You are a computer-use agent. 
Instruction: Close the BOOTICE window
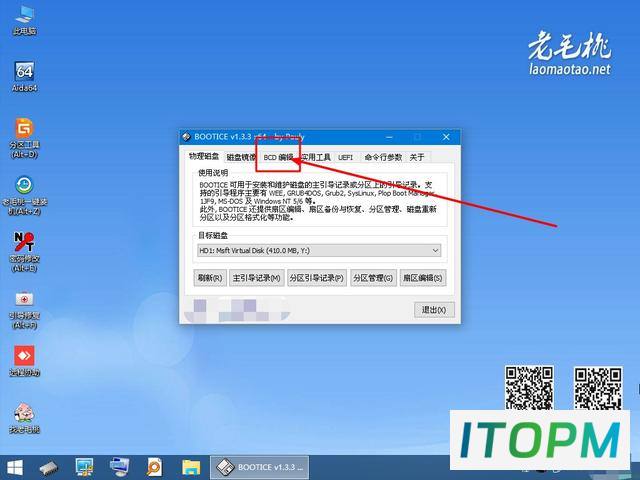click(446, 137)
